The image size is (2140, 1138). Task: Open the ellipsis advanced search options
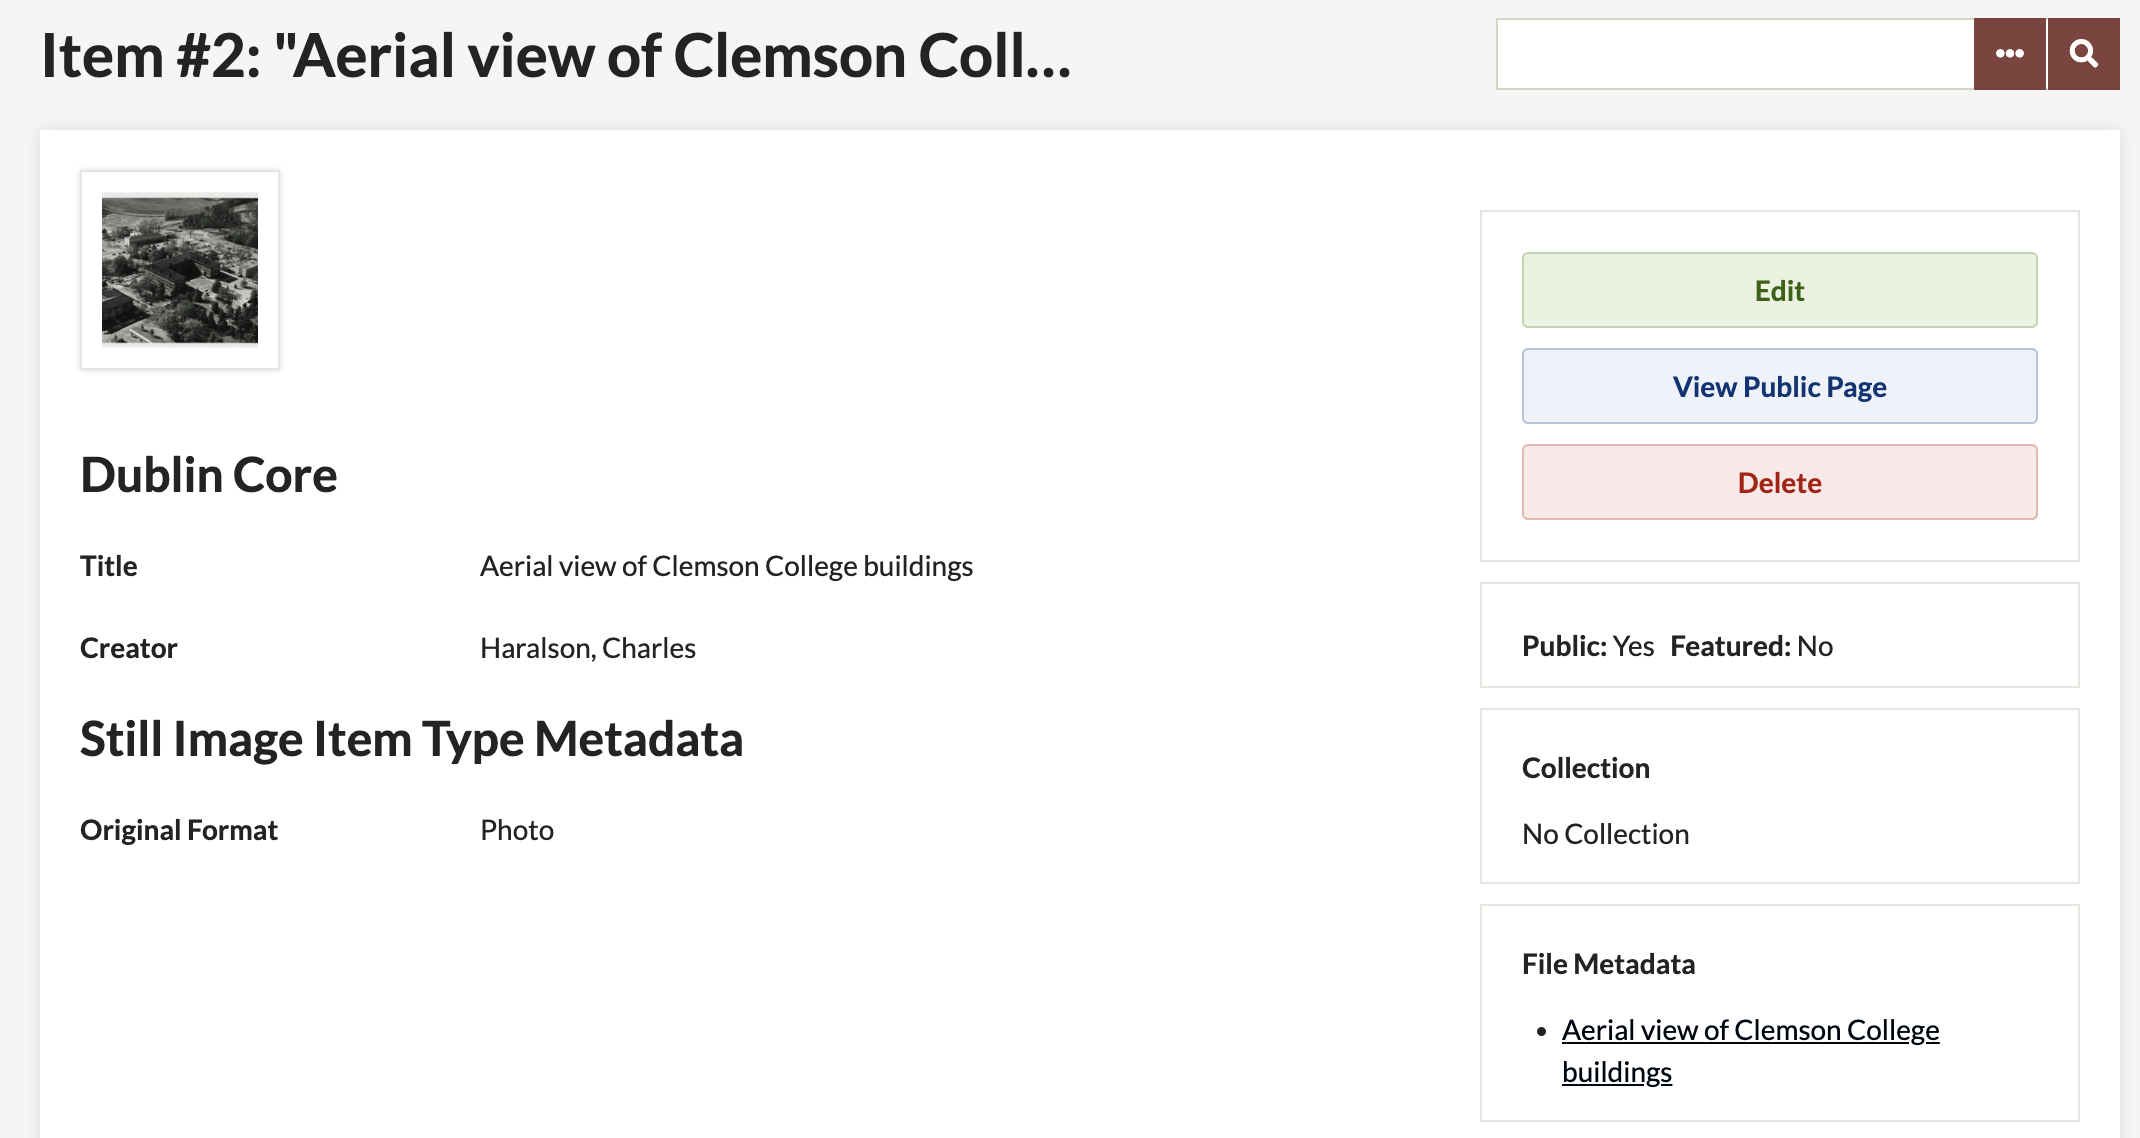point(2009,54)
